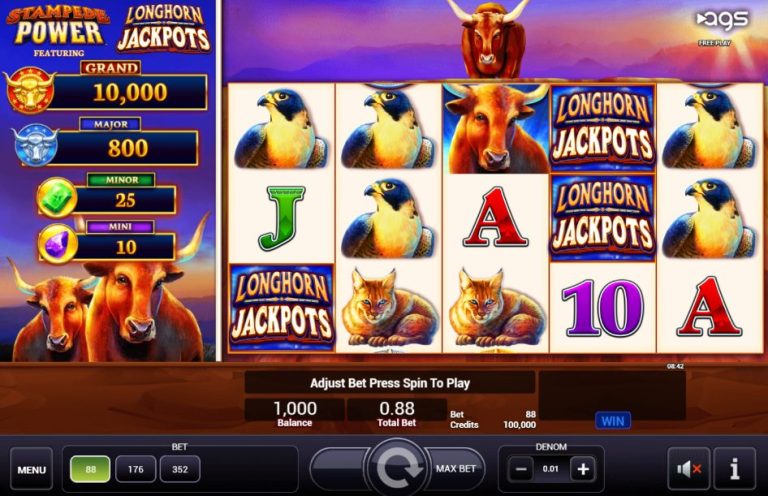Screen dimensions: 768x496
Task: Select the 88 bet option
Action: [91, 469]
